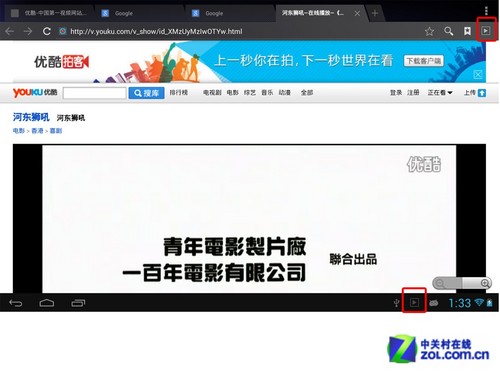
Task: Focus the Youku search input box
Action: [95, 93]
